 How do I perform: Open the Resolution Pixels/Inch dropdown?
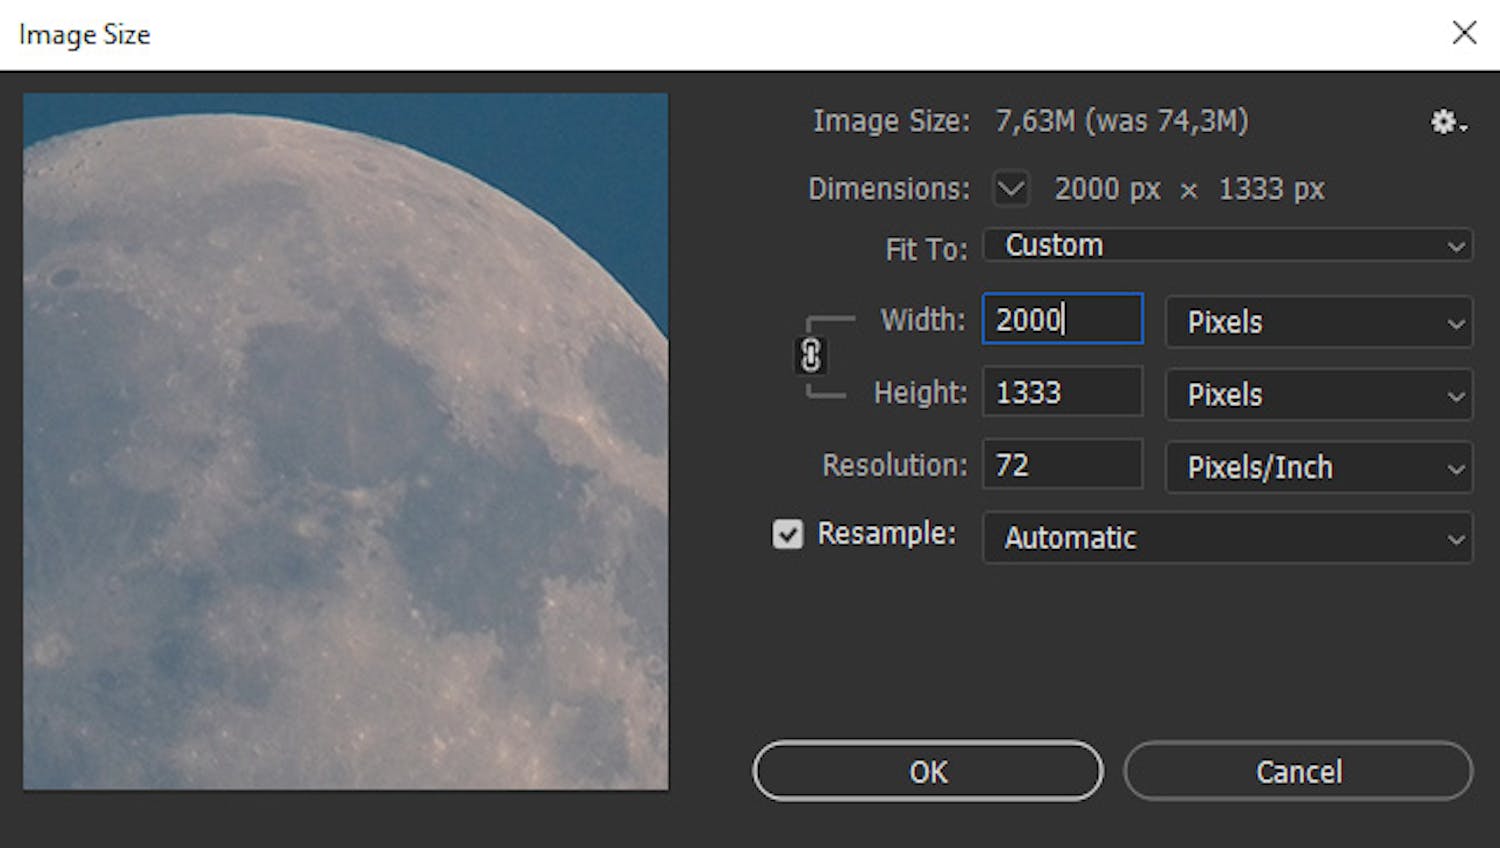coord(1318,467)
